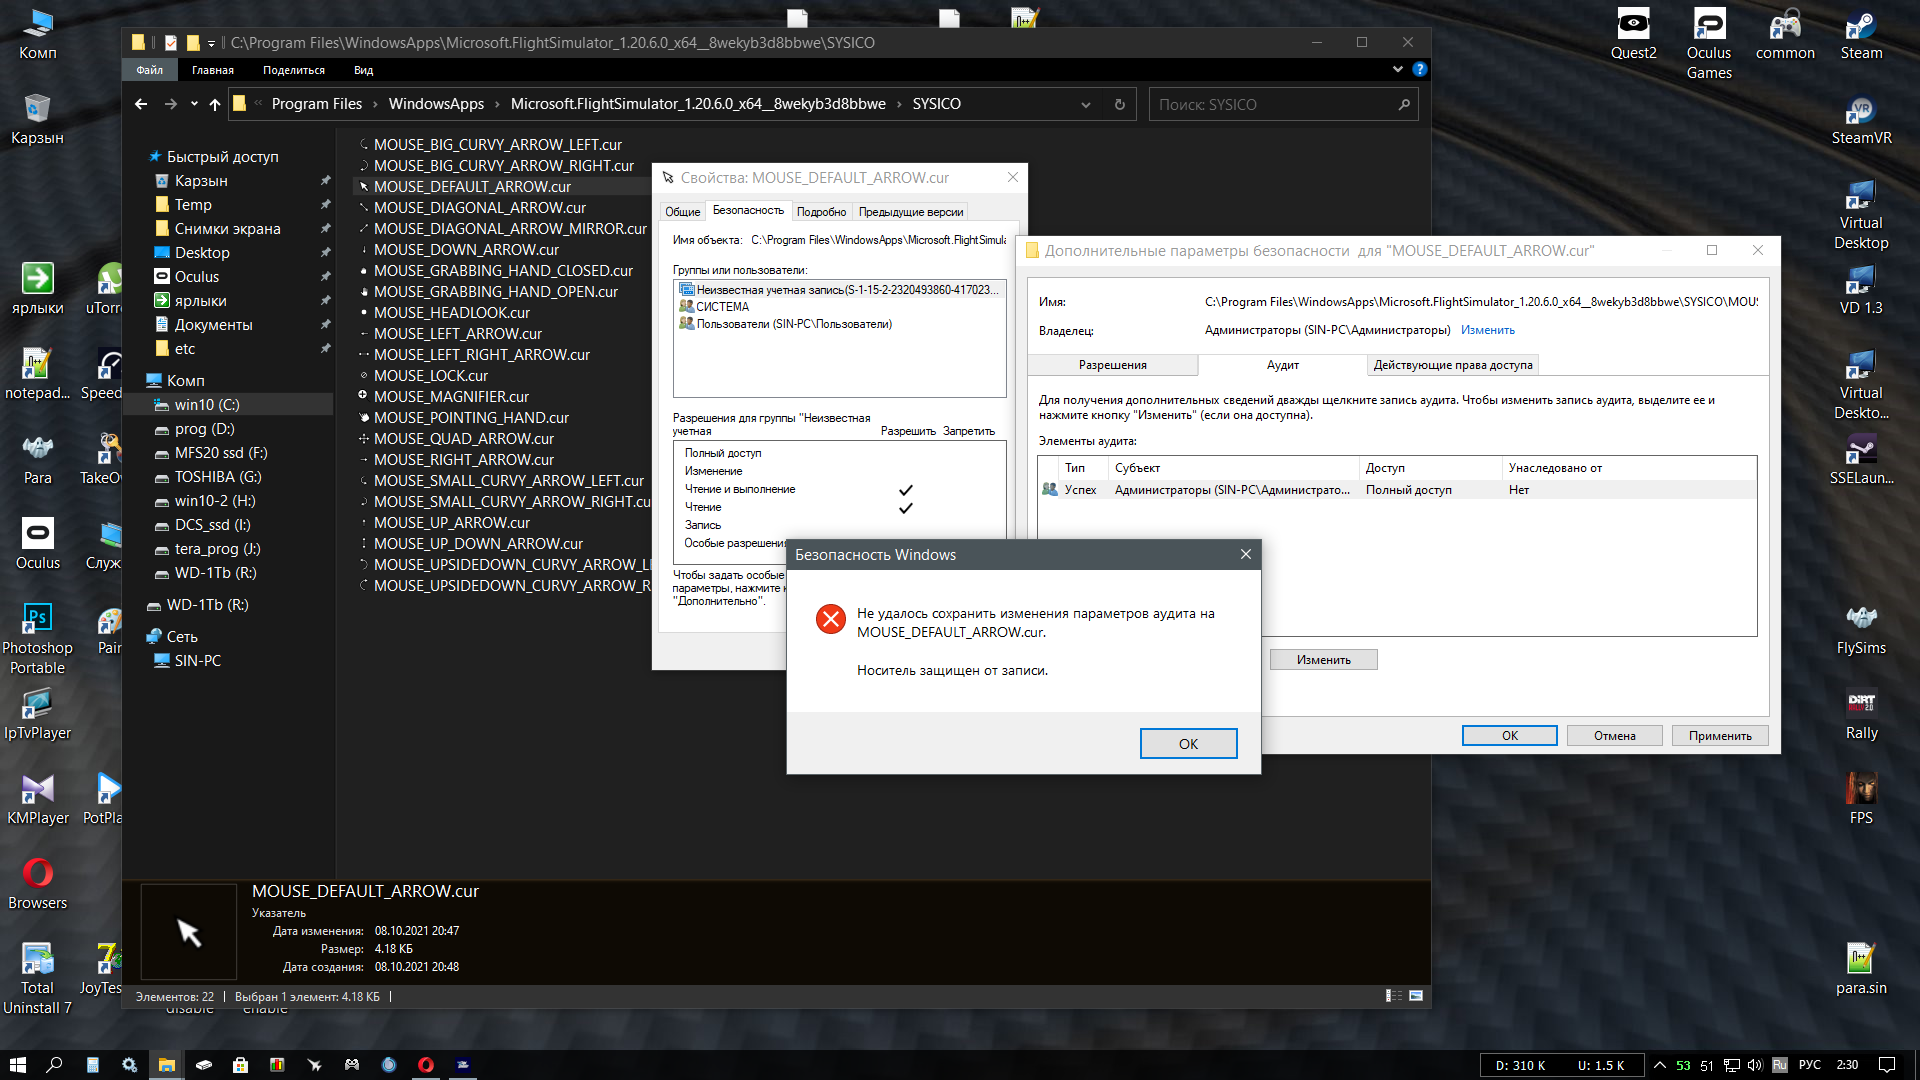The height and width of the screenshot is (1080, 1920).
Task: Click OK in Windows Security error dialog
Action: click(x=1188, y=744)
